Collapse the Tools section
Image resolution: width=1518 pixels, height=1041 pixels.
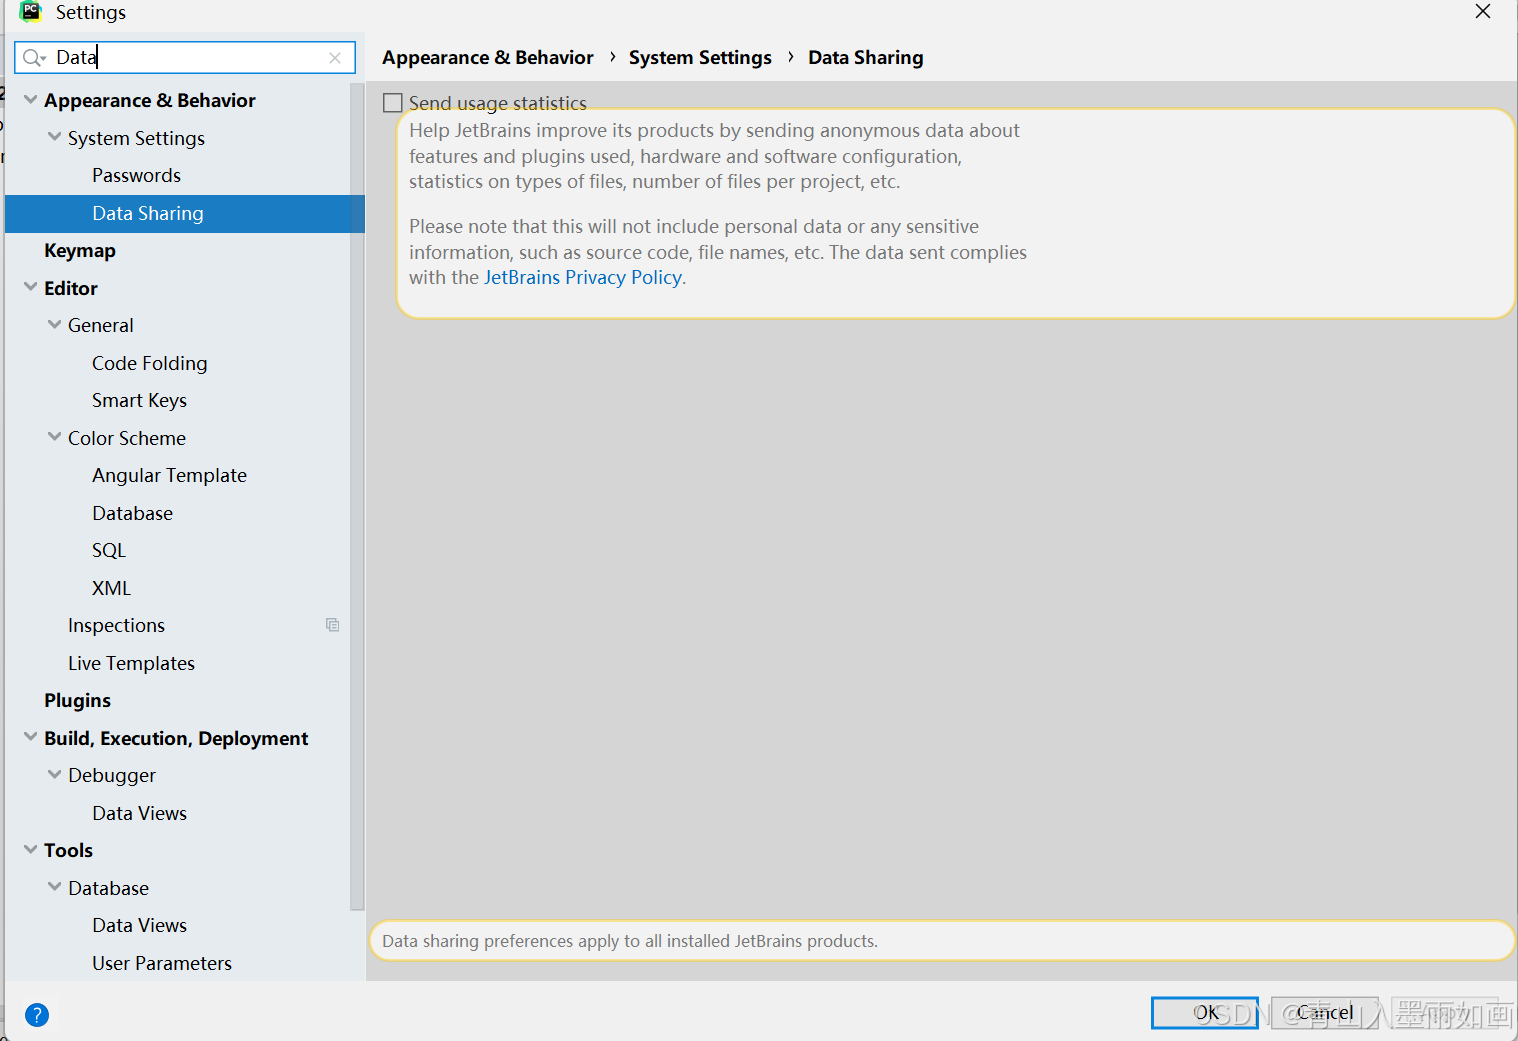31,850
